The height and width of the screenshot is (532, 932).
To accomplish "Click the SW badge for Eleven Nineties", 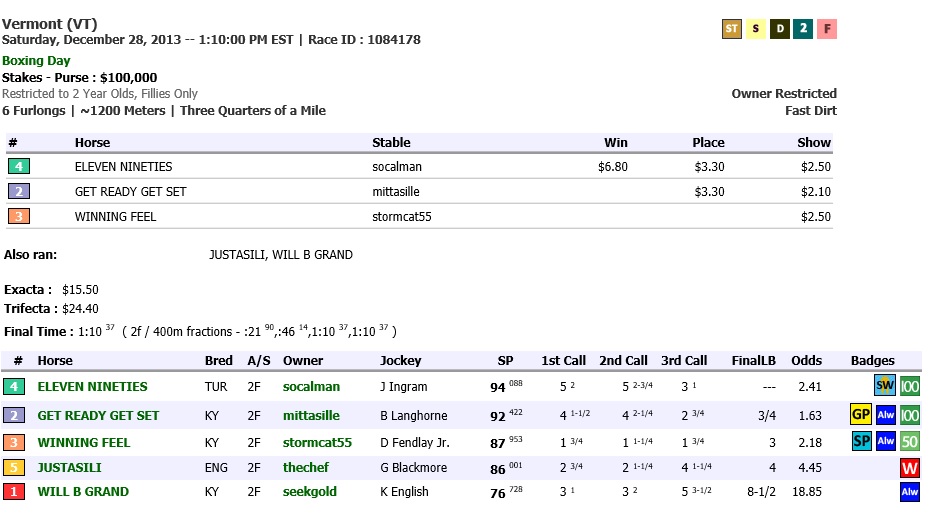I will 885,386.
